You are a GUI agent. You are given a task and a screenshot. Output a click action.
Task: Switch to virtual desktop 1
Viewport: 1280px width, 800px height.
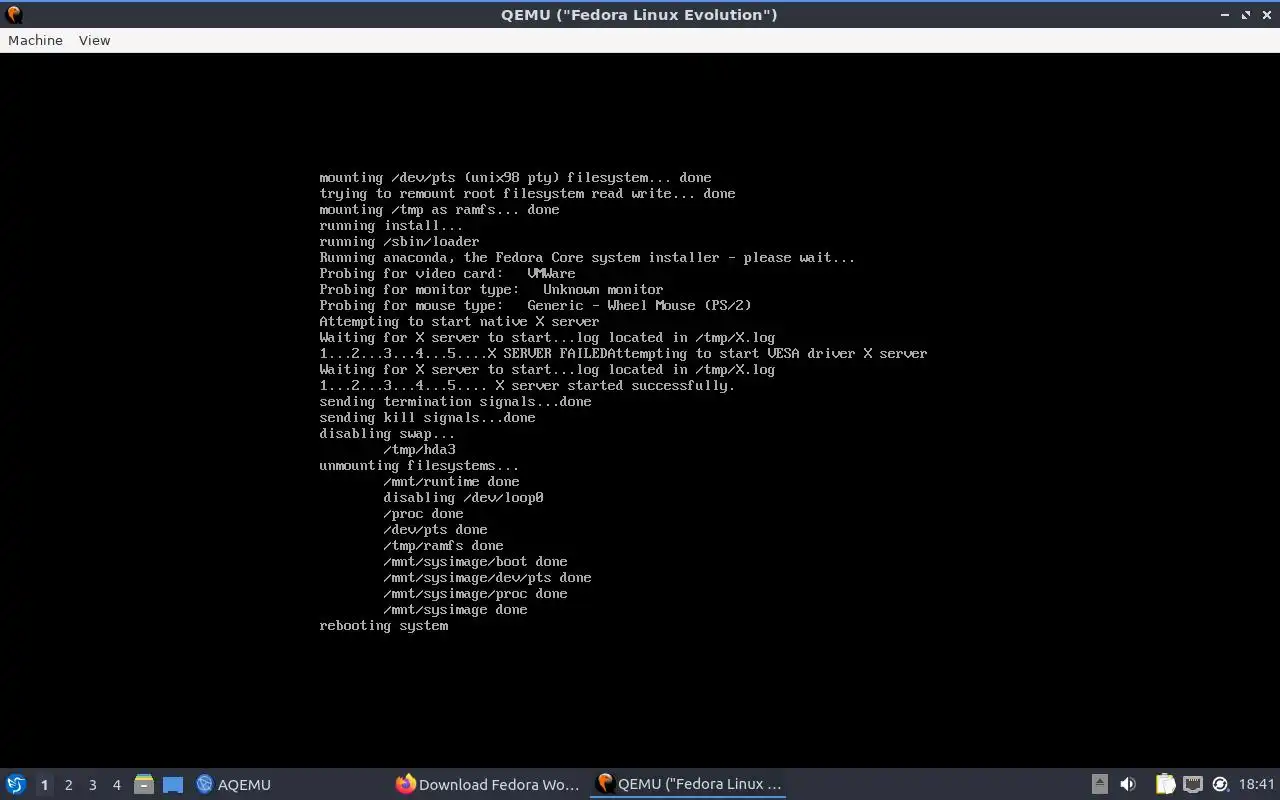(x=44, y=785)
